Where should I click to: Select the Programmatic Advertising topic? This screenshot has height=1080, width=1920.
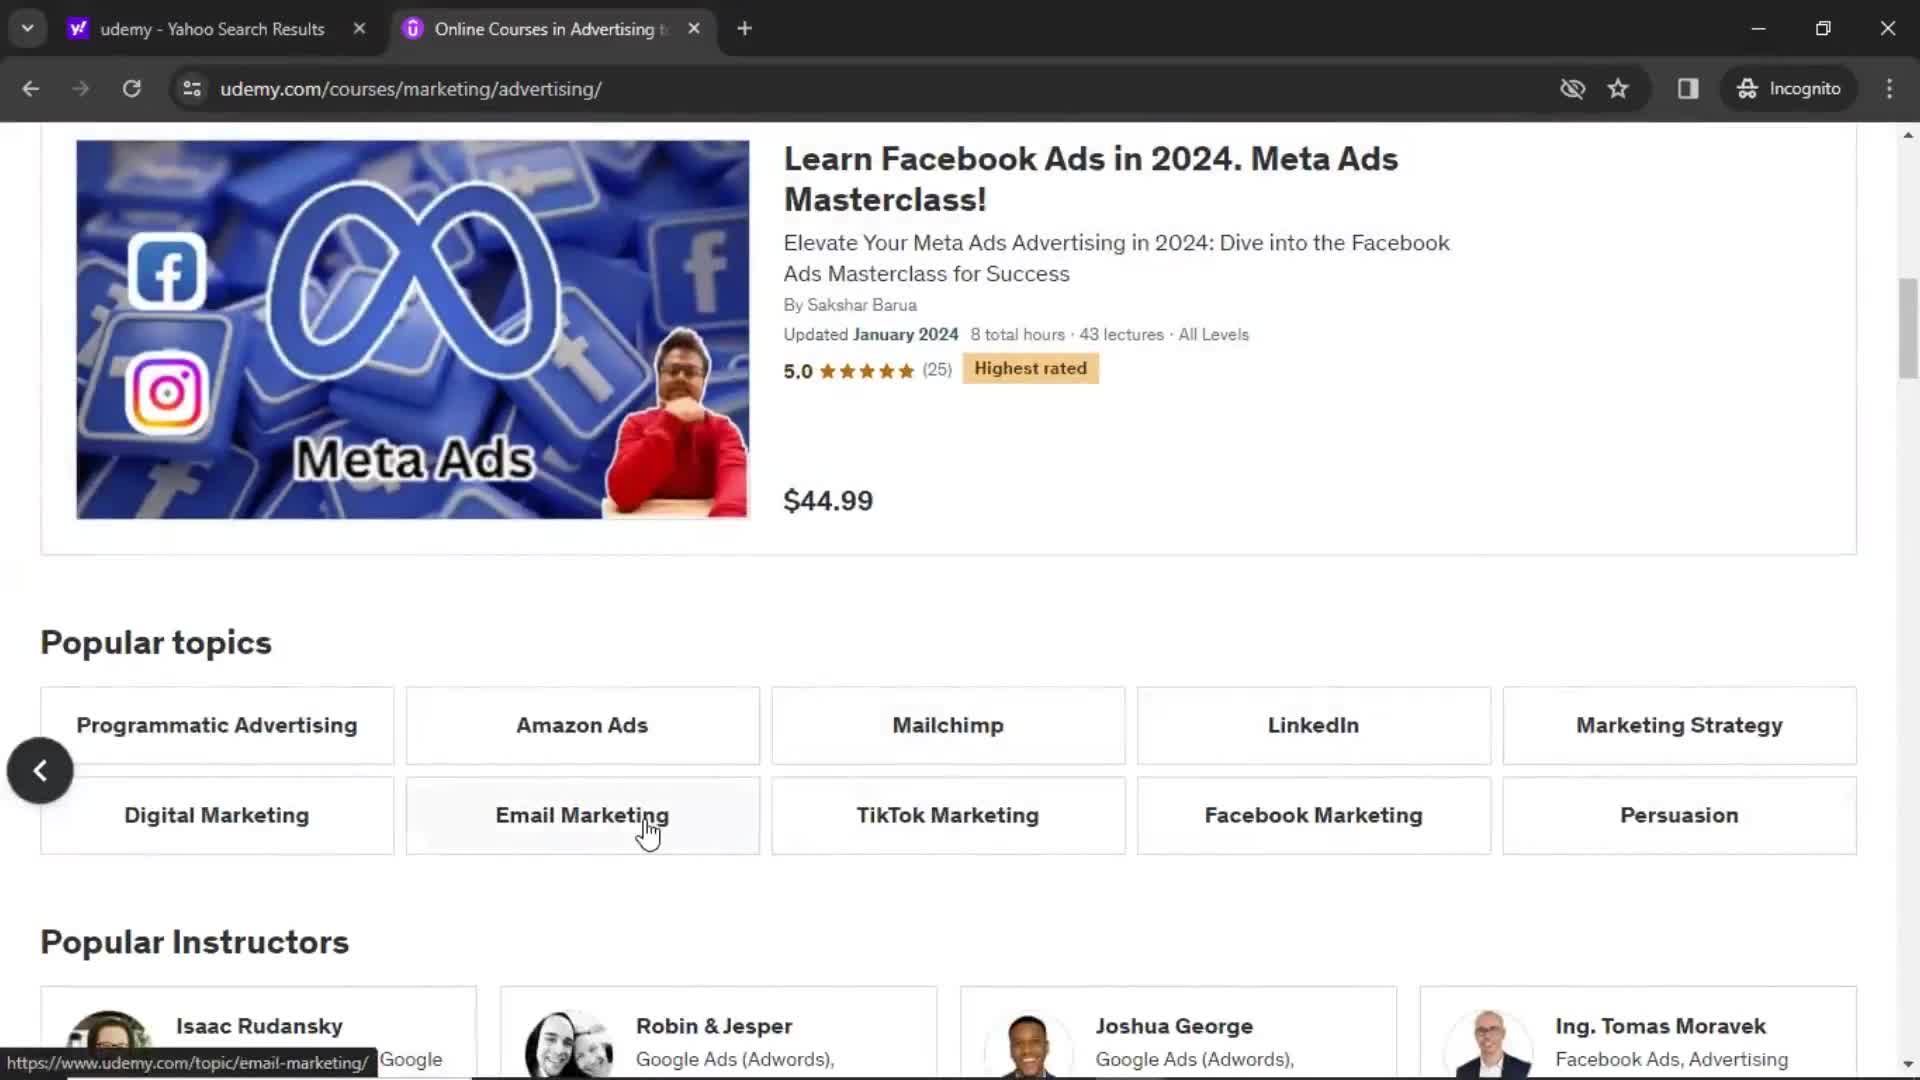[x=216, y=724]
